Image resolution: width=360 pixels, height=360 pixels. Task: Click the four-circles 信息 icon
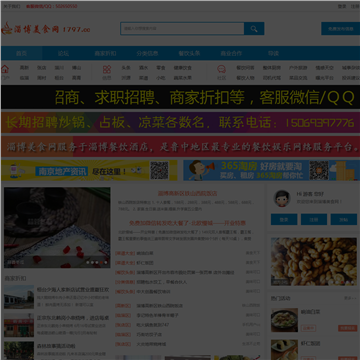pos(107,69)
